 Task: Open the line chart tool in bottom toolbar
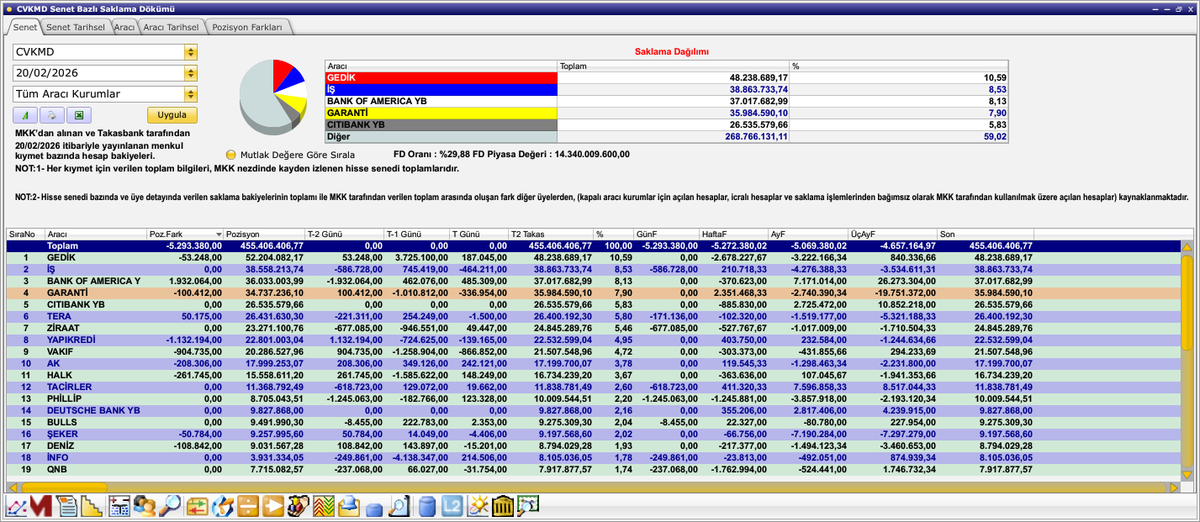click(x=16, y=507)
